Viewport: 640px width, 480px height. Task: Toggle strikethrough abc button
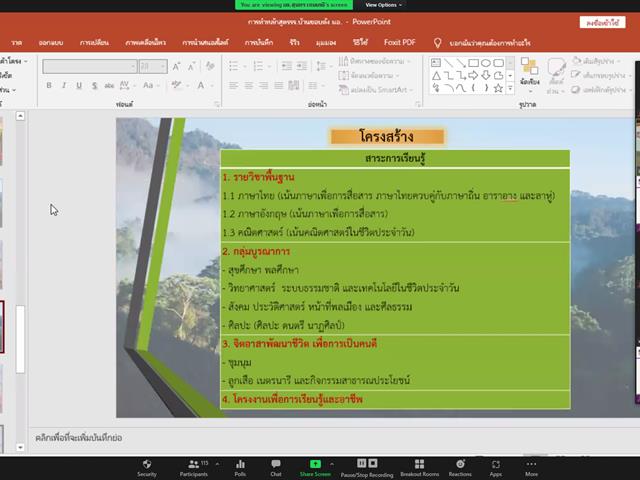[x=109, y=85]
